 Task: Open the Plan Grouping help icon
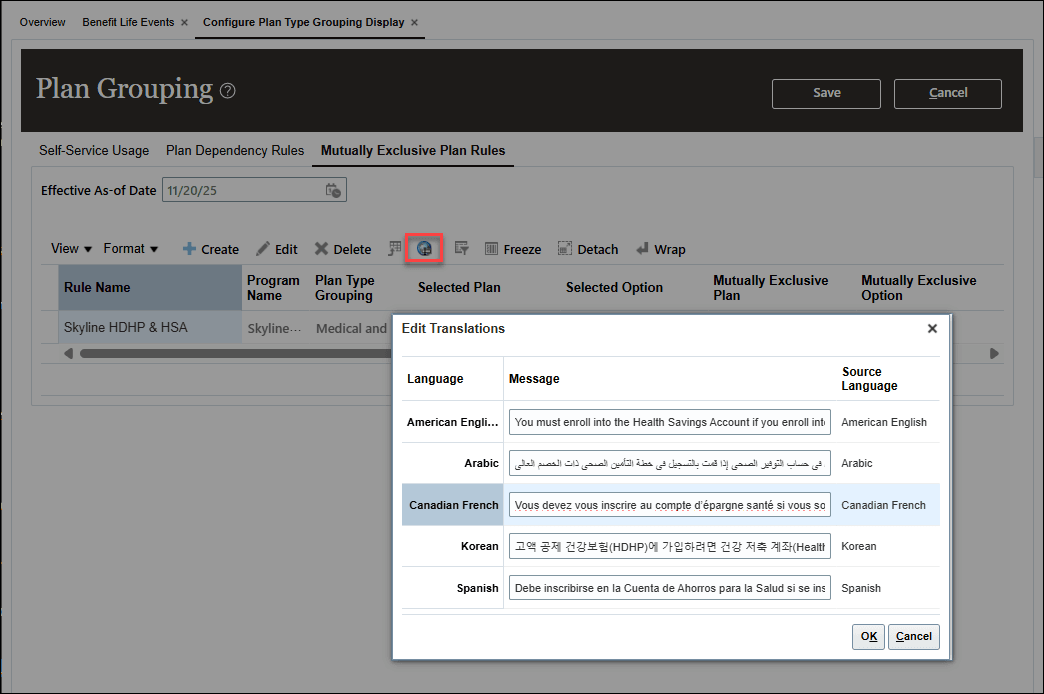tap(227, 90)
